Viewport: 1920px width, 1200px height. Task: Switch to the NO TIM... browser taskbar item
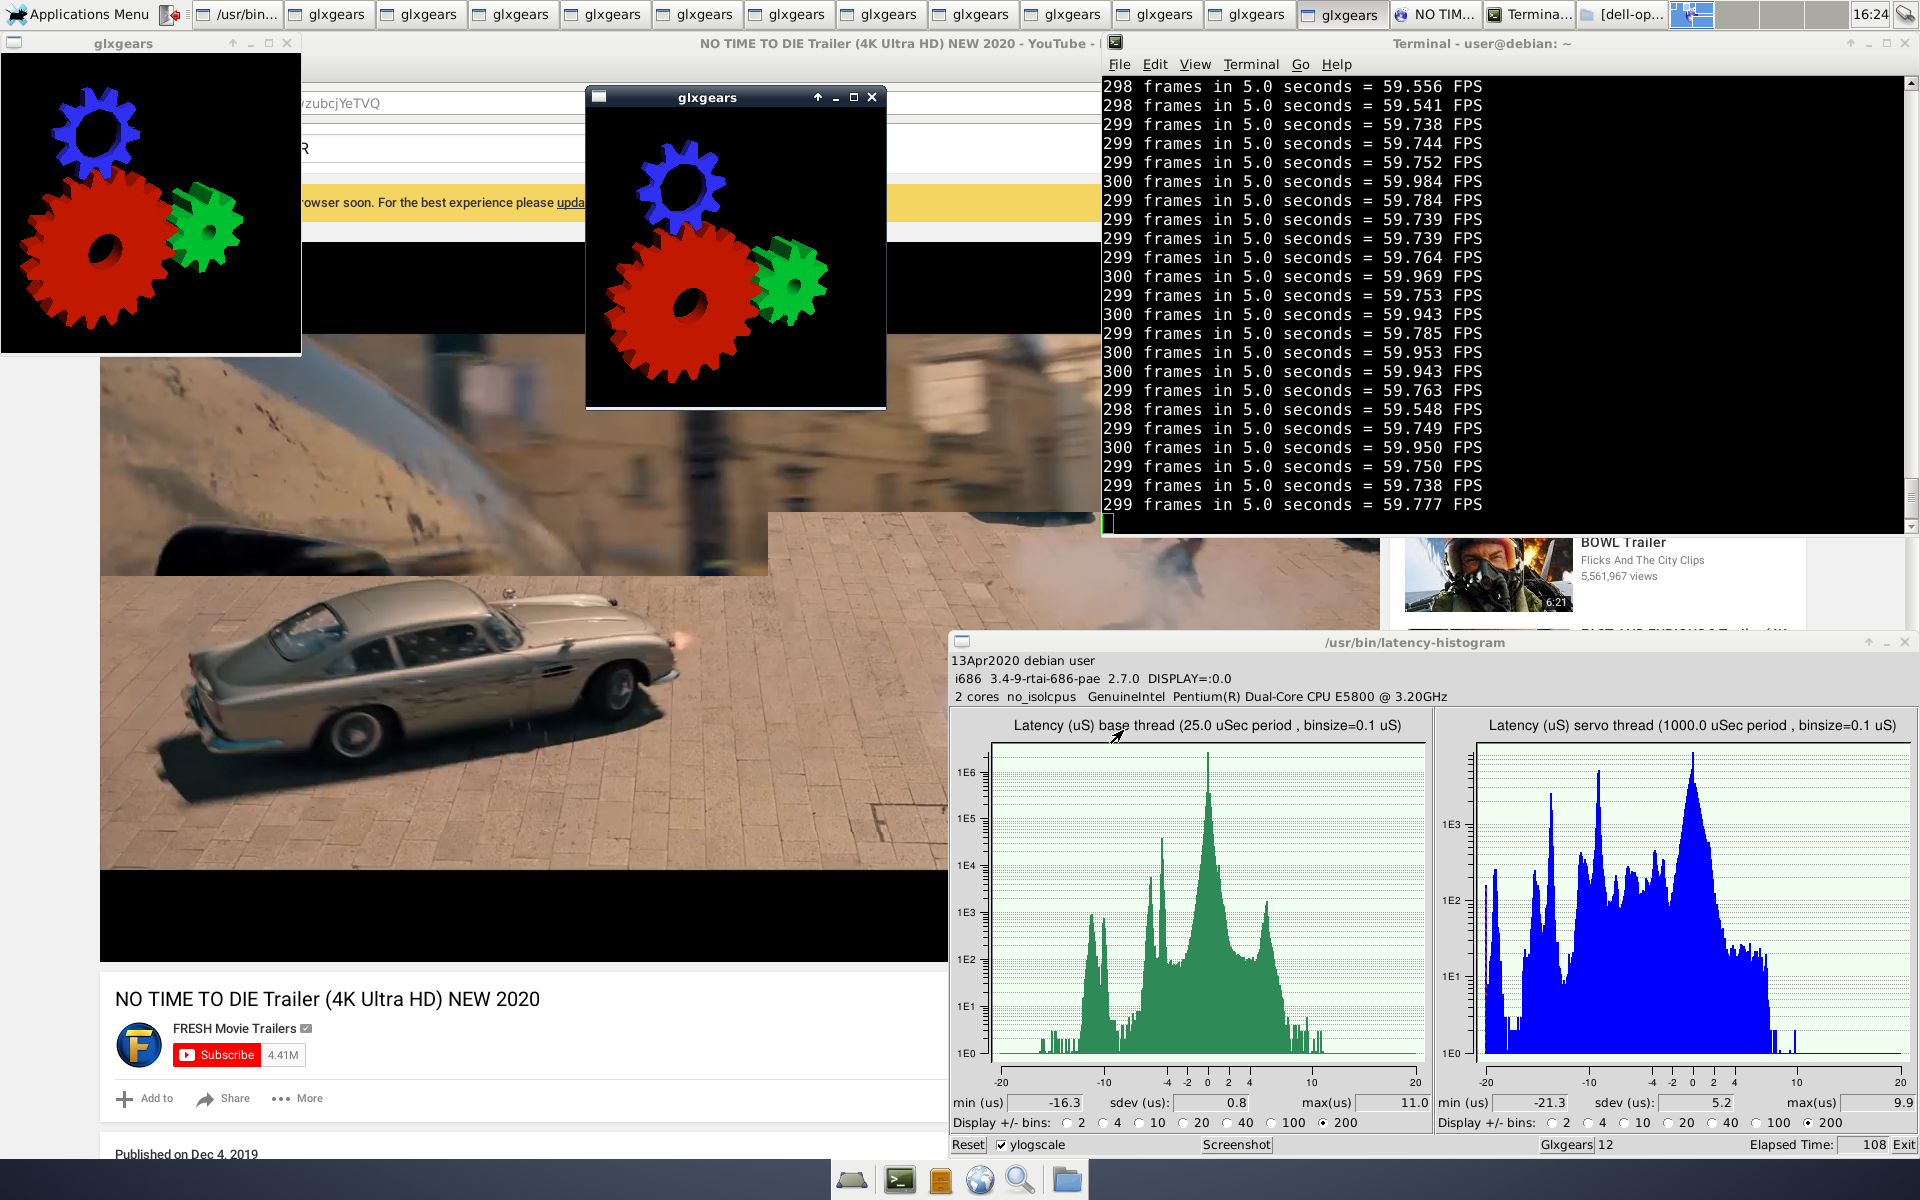(x=1434, y=14)
